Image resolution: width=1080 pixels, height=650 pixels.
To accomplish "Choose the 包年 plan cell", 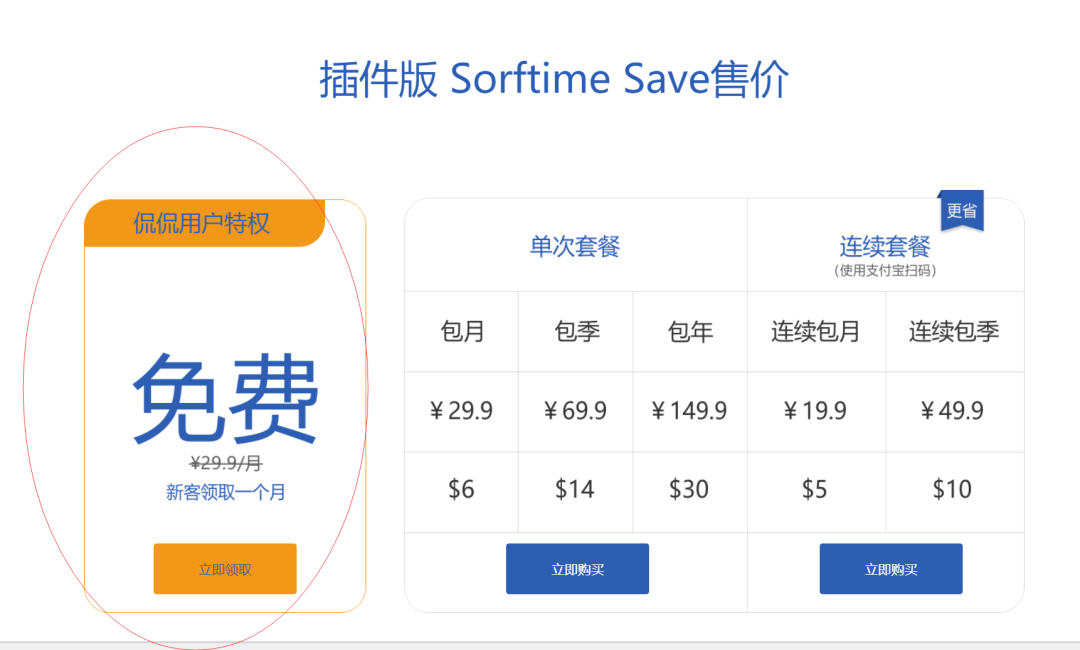I will coord(690,332).
